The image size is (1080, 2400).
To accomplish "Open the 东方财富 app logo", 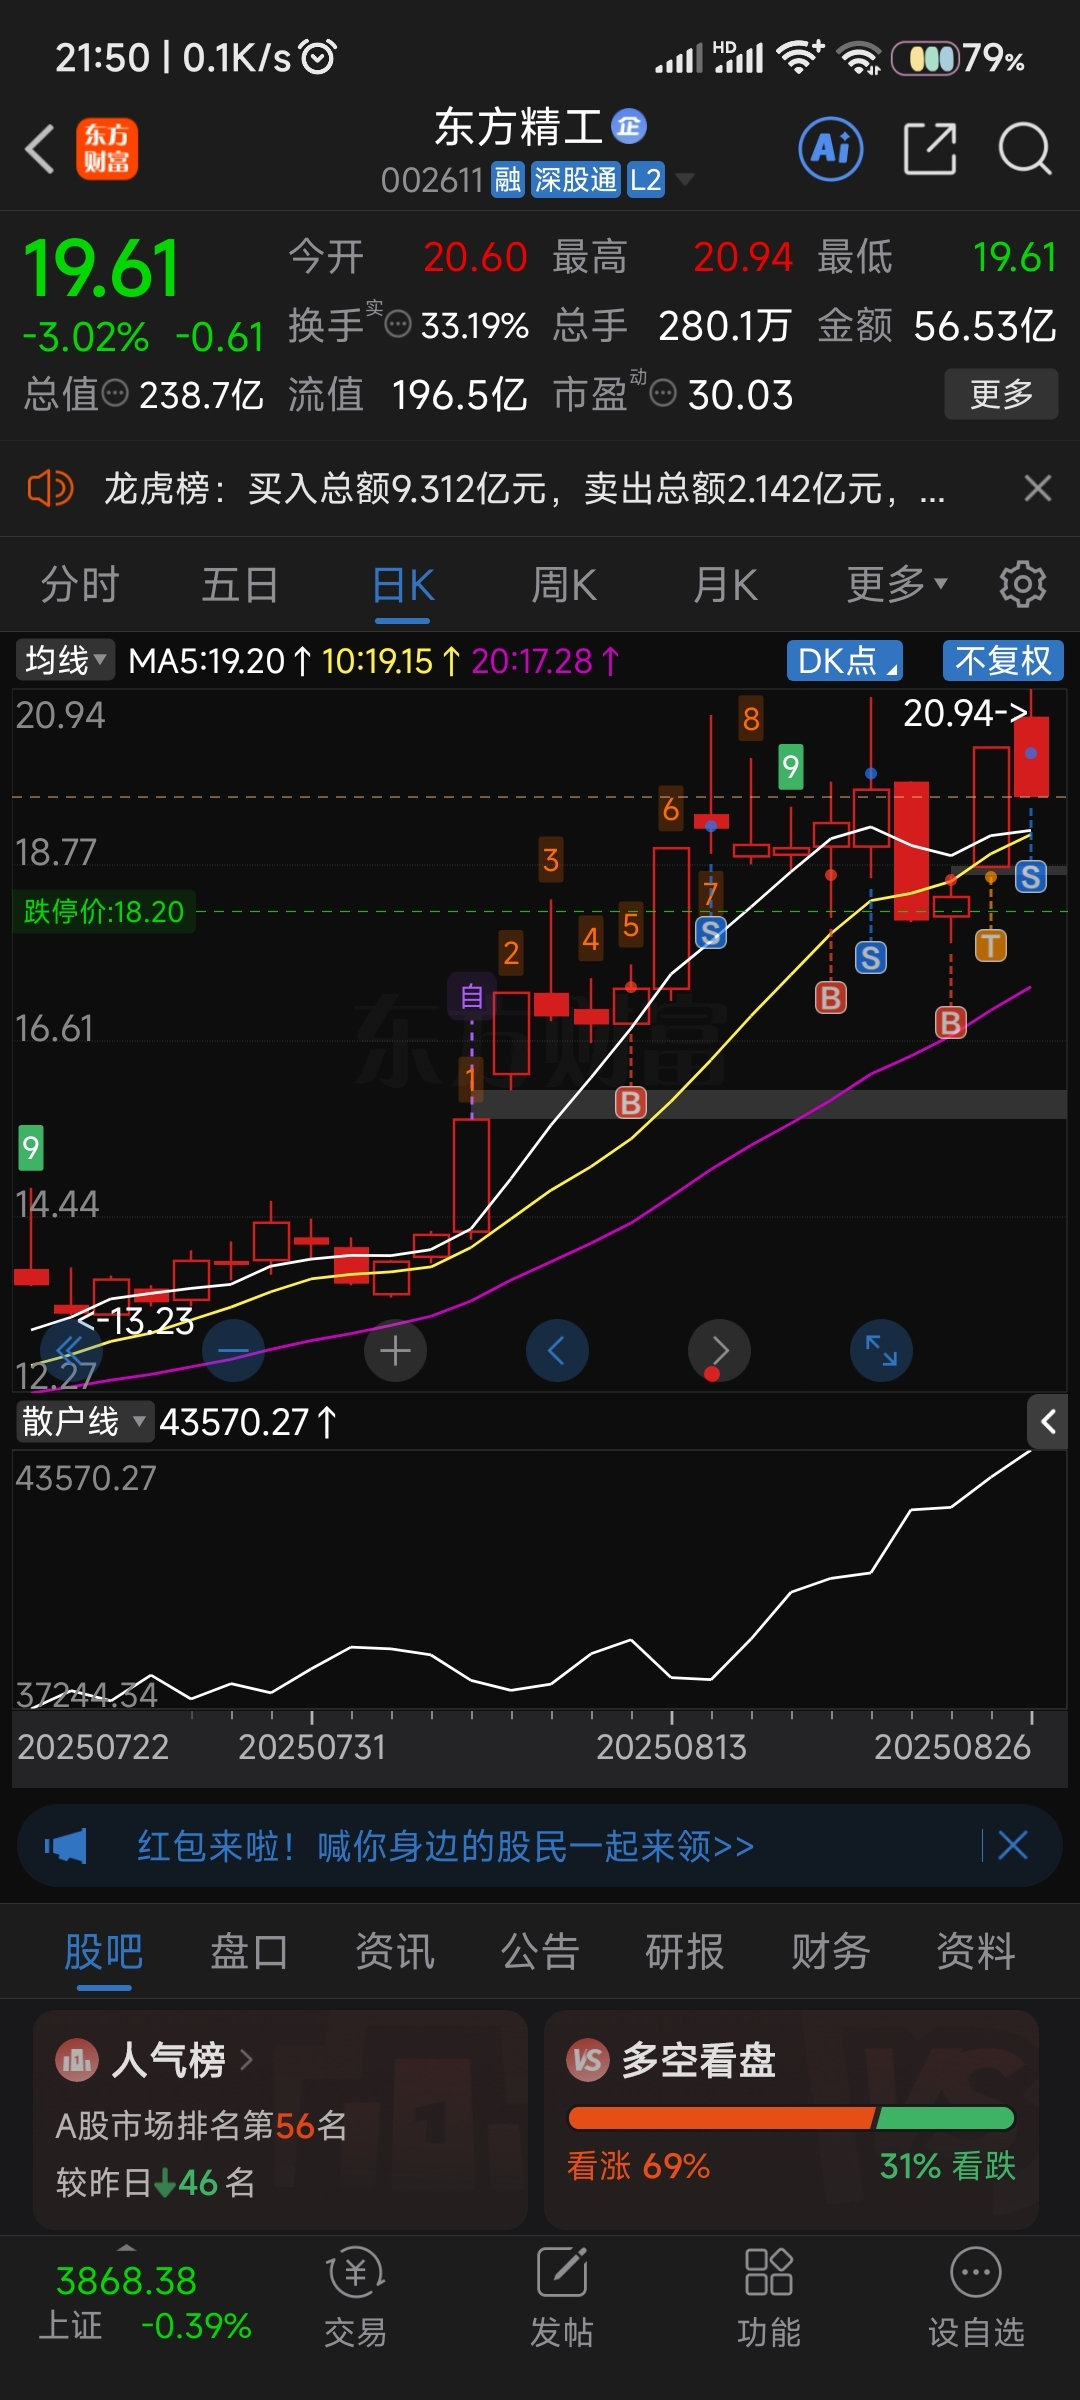I will [107, 149].
